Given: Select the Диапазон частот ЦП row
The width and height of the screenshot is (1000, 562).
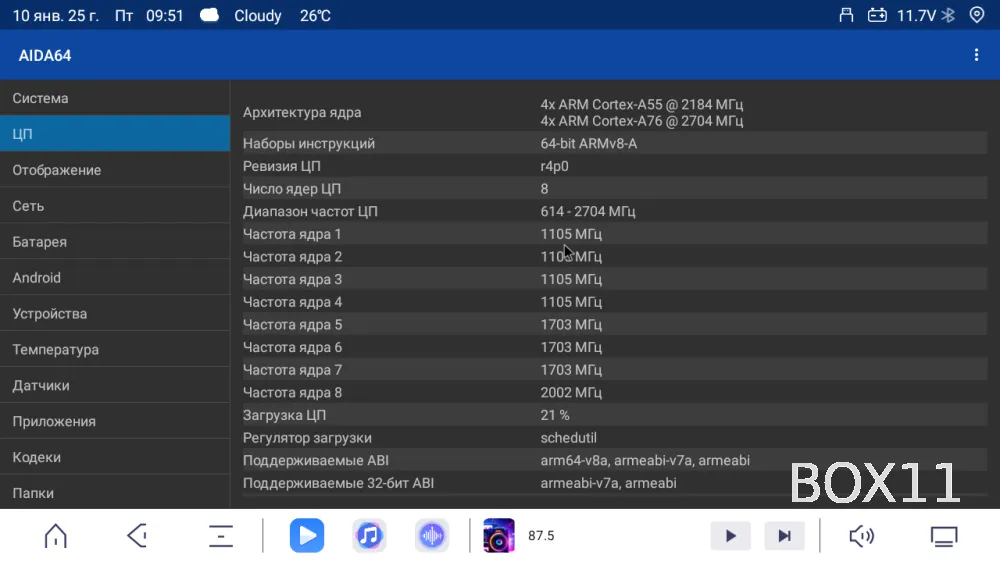Looking at the screenshot, I should [615, 211].
